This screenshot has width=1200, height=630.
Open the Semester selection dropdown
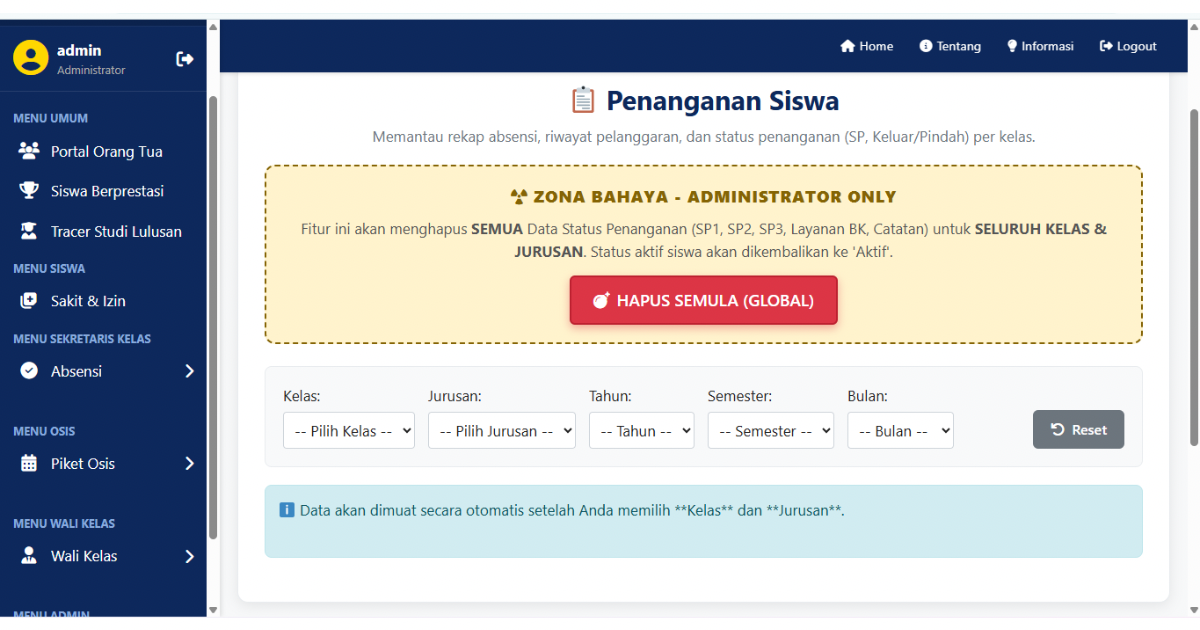tap(771, 430)
